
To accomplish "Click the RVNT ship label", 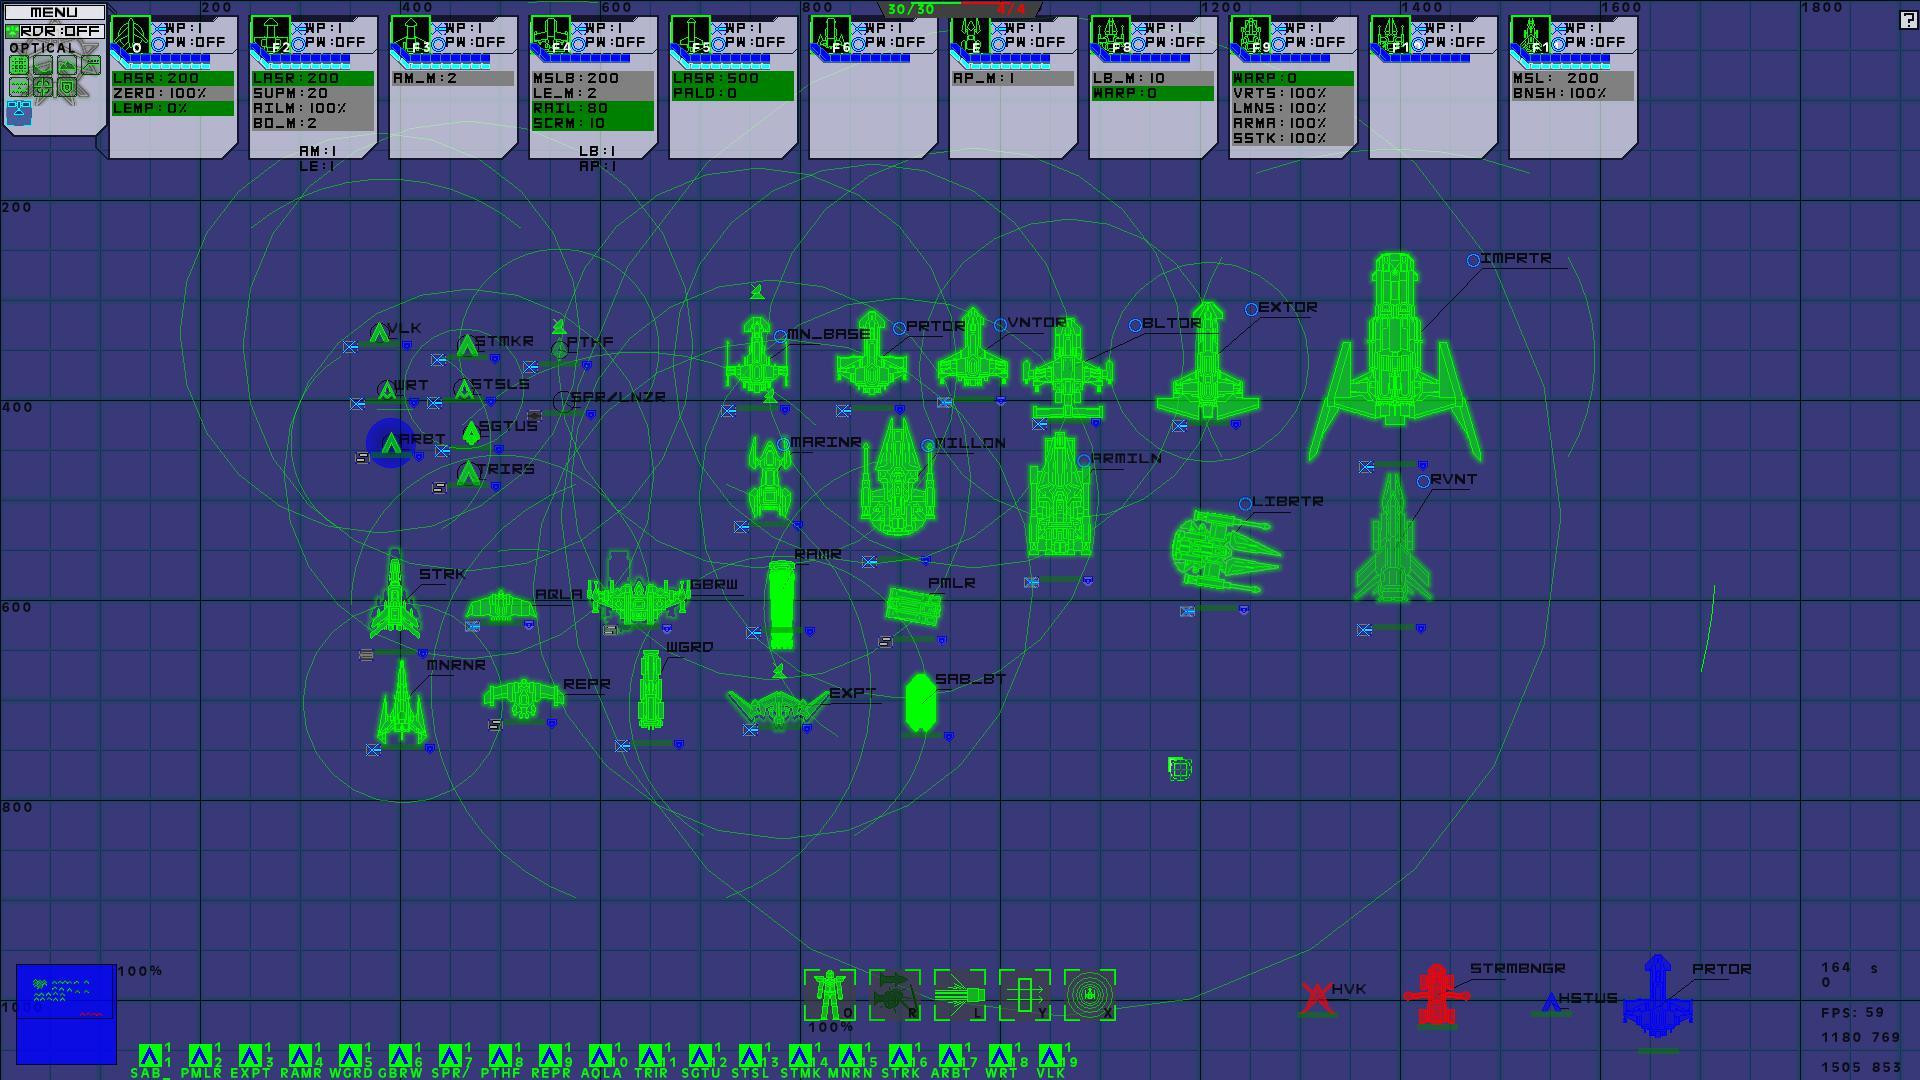I will pos(1453,480).
